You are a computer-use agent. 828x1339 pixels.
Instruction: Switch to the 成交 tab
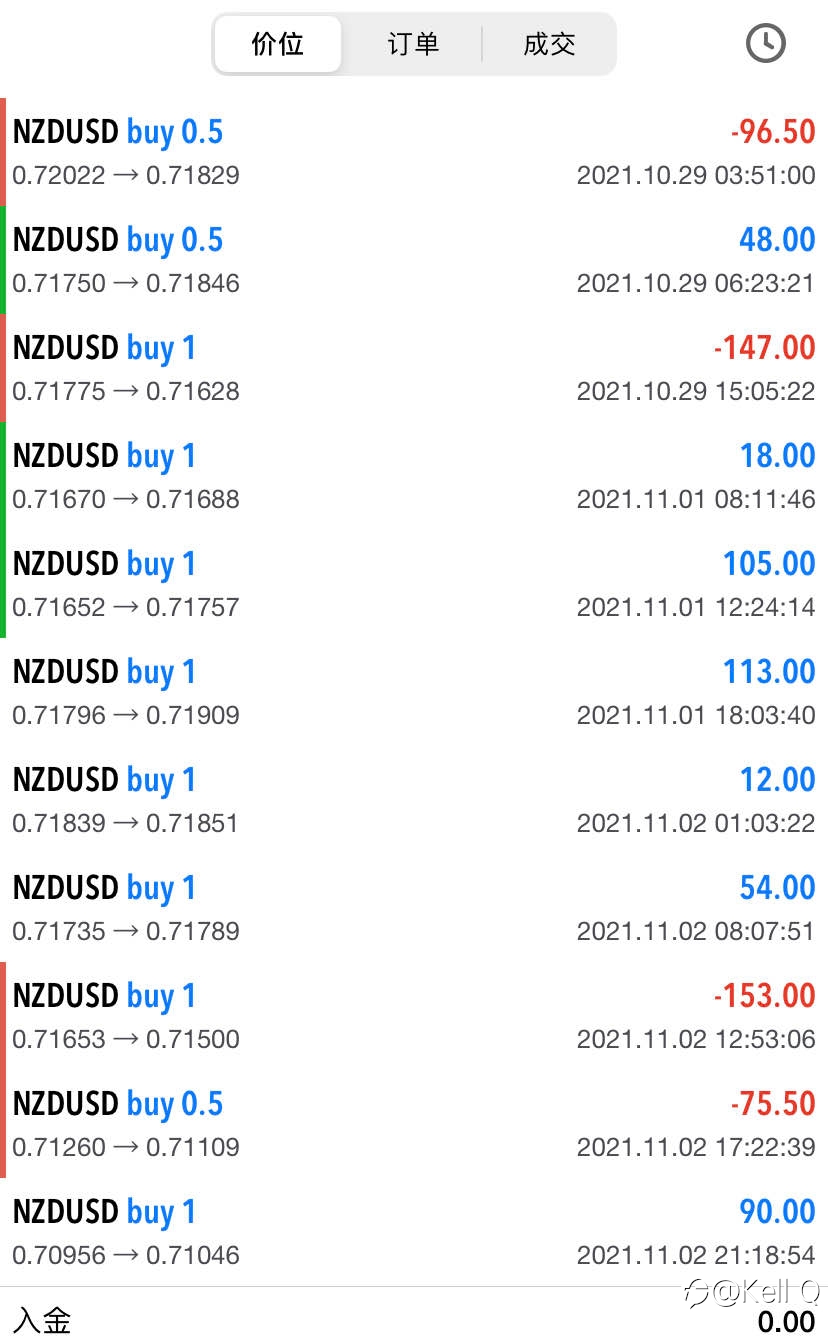coord(549,44)
